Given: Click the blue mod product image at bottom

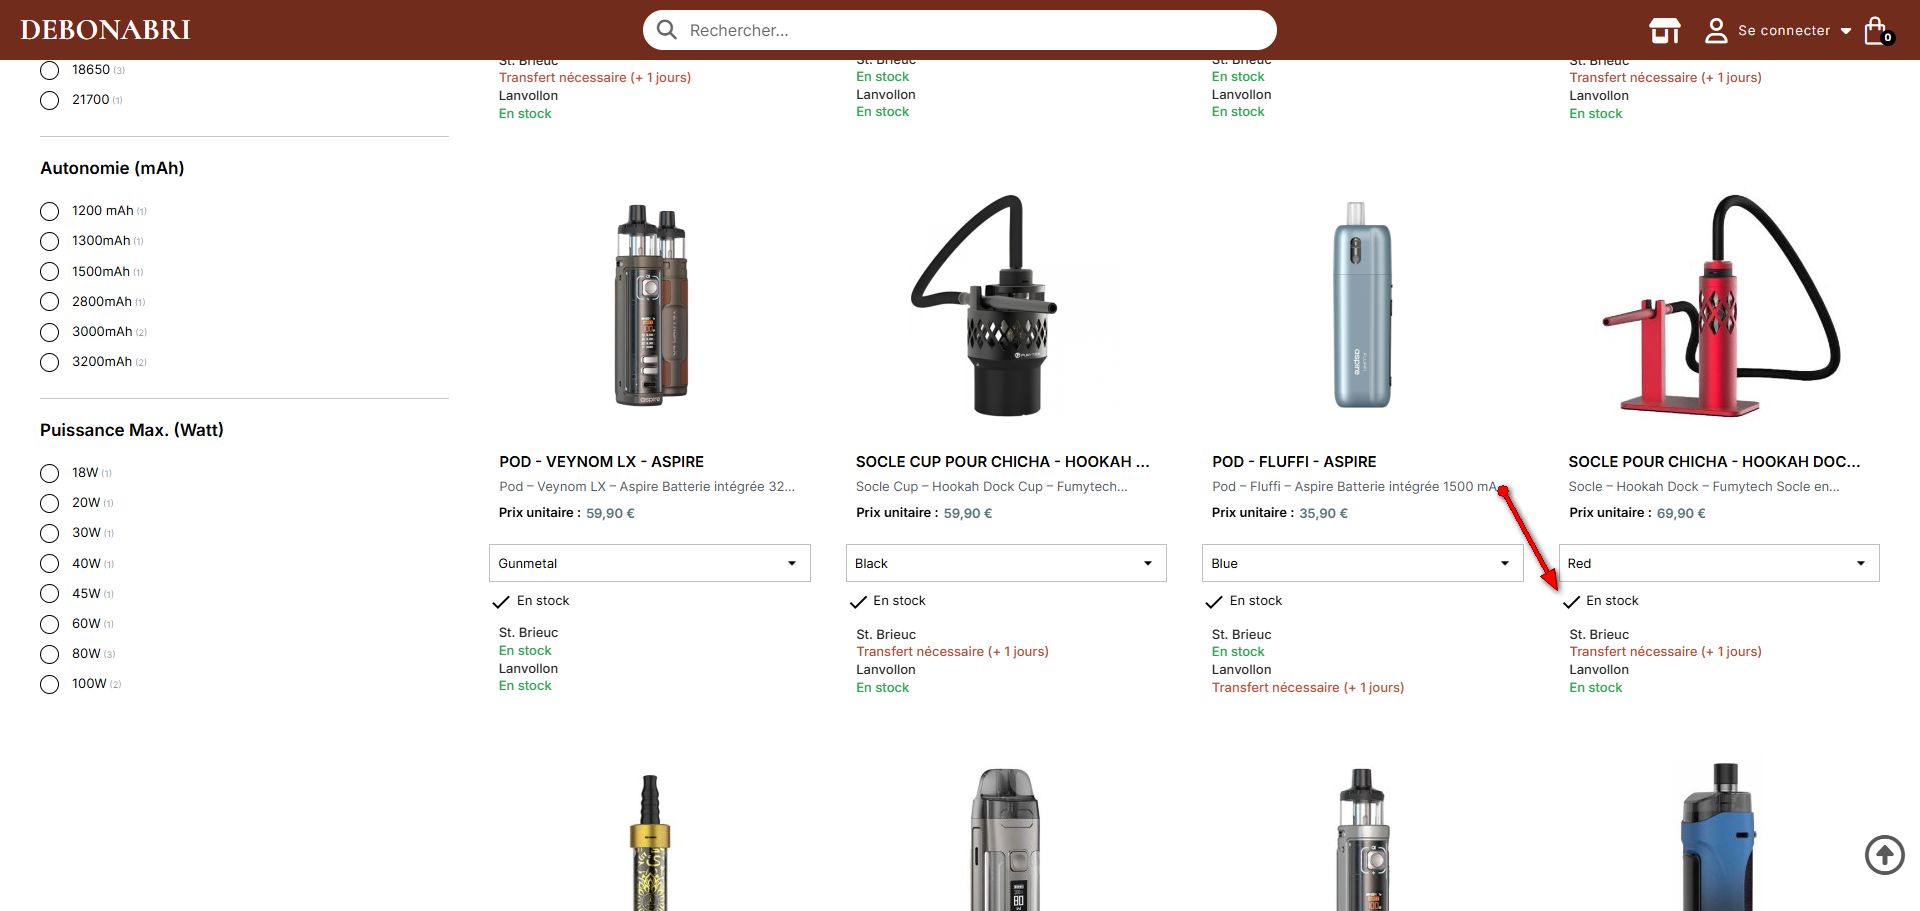Looking at the screenshot, I should [x=1720, y=837].
